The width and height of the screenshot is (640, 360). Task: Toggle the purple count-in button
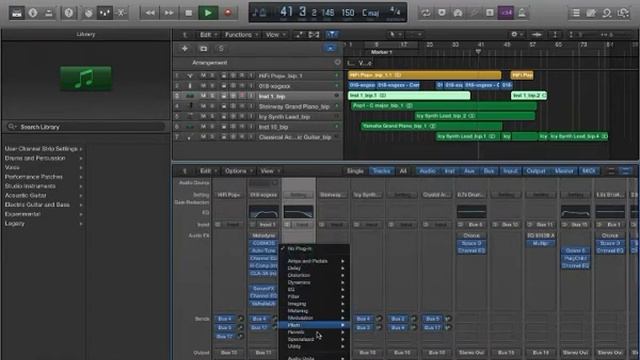click(506, 13)
